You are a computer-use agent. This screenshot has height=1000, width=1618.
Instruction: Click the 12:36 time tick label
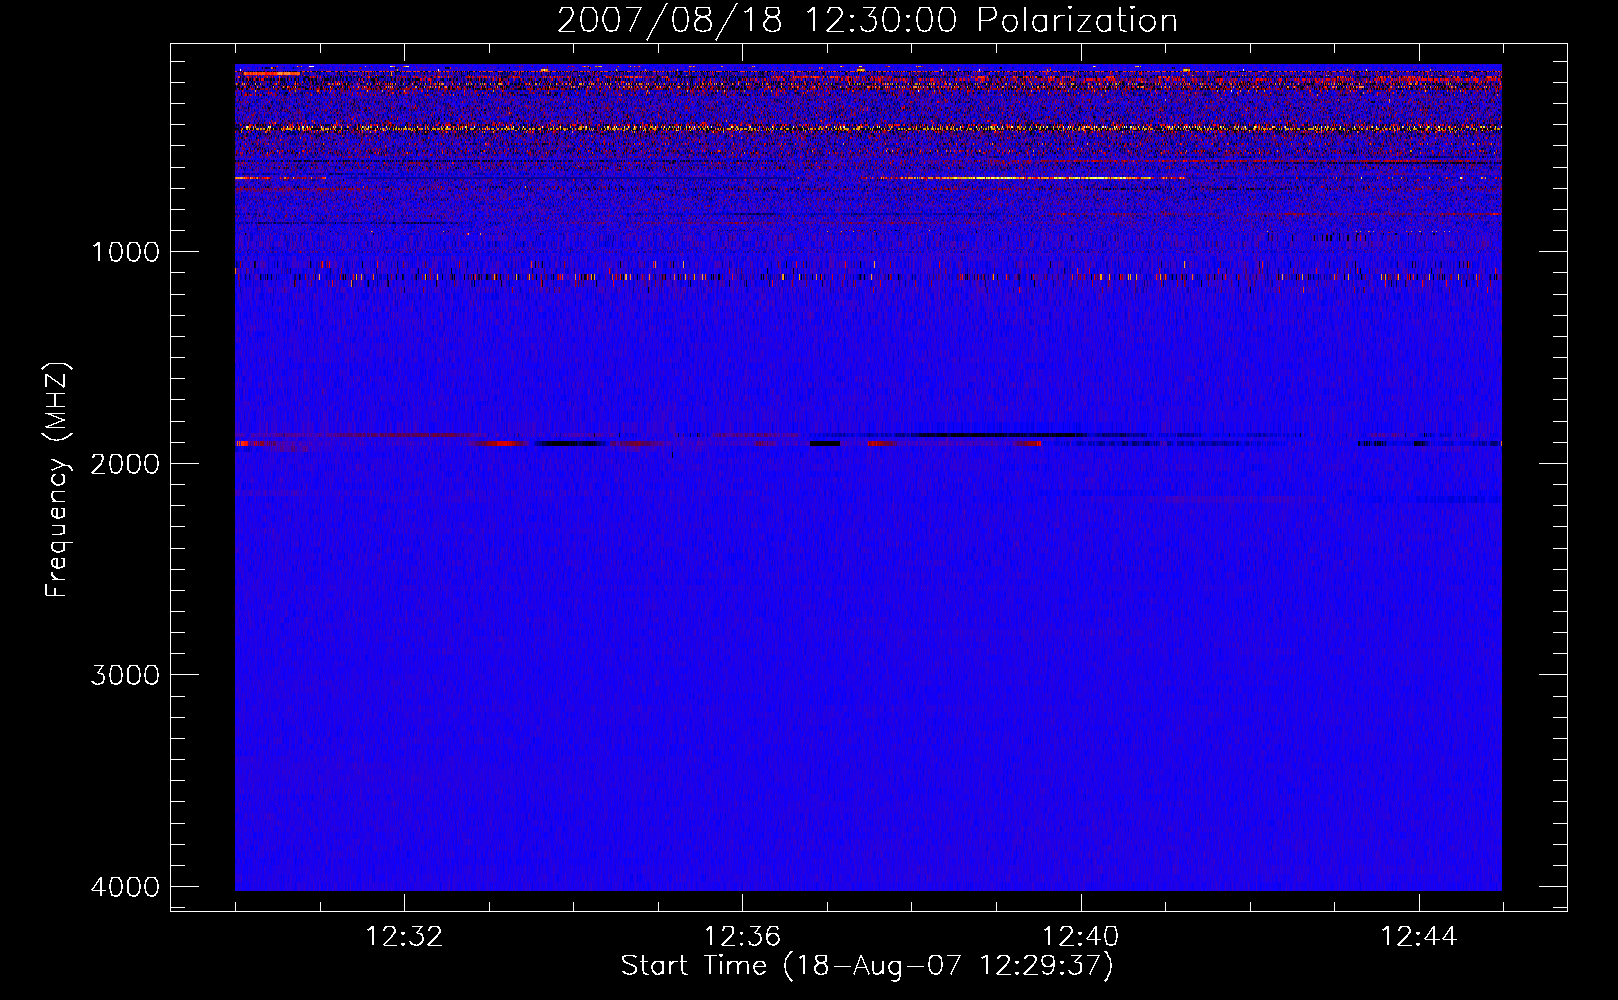pyautogui.click(x=742, y=937)
